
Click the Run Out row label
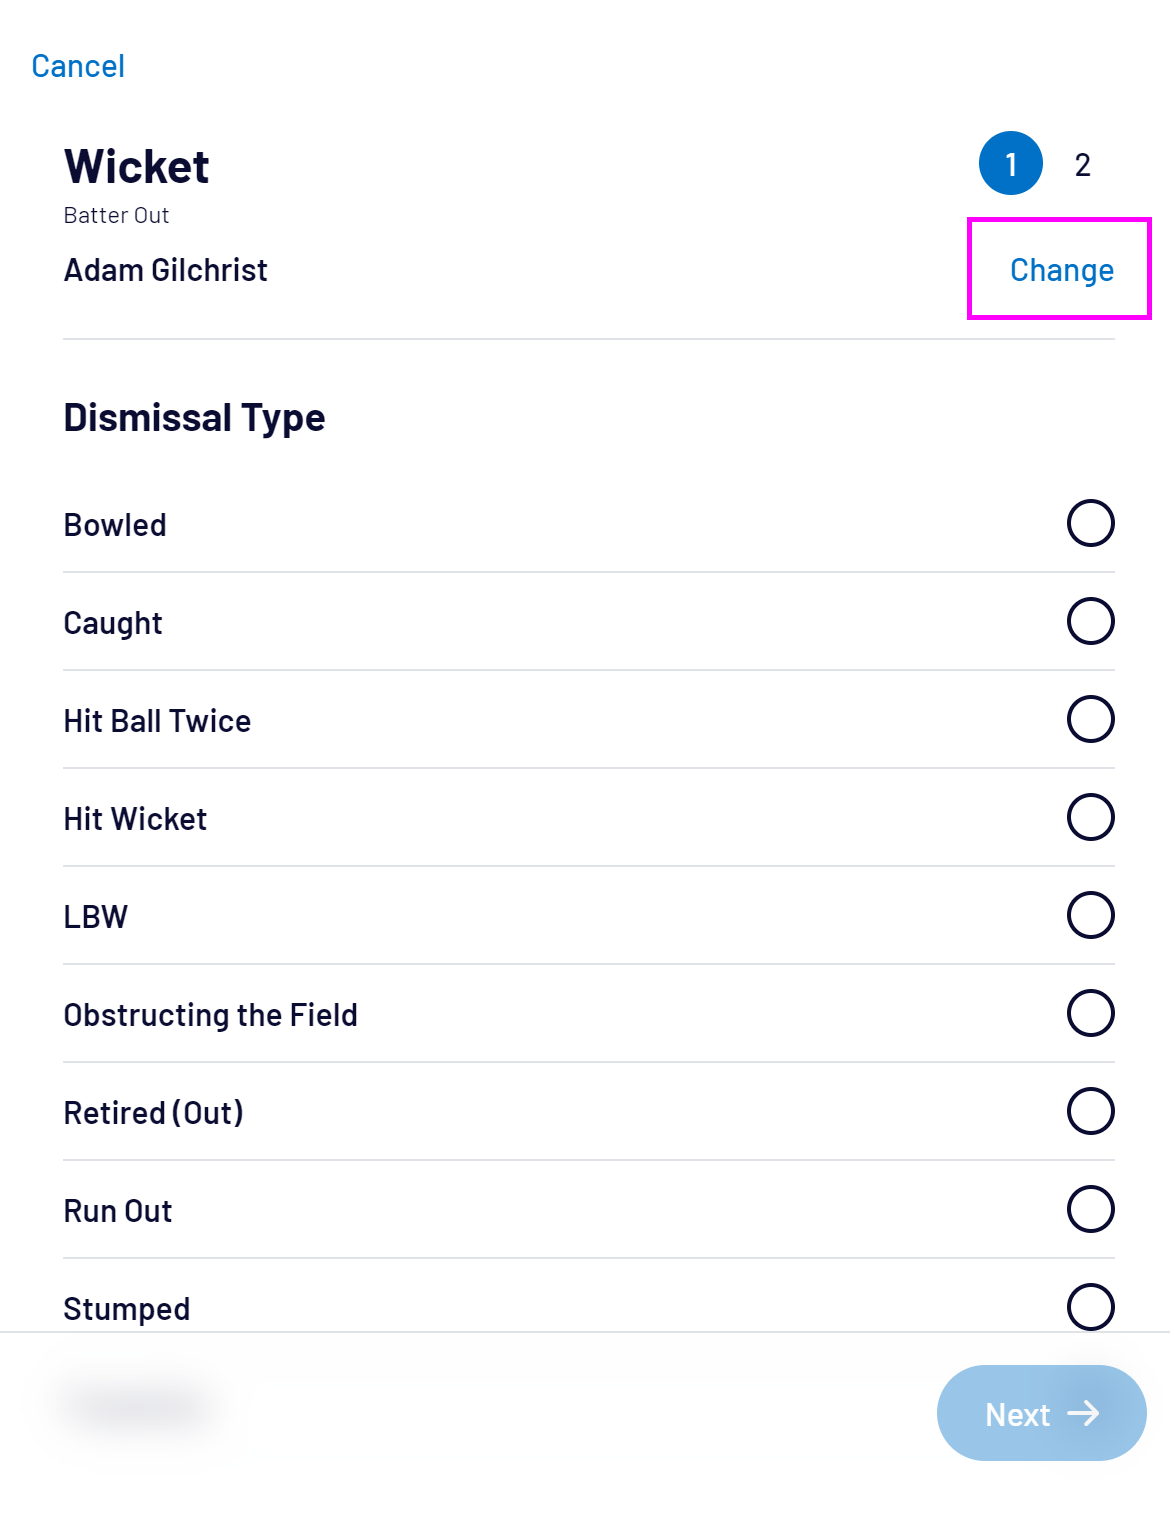(x=118, y=1211)
